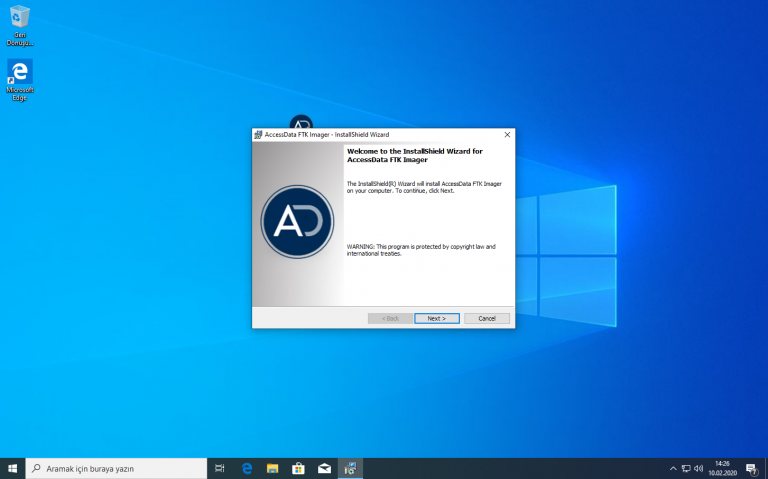The image size is (768, 479).
Task: Click the installer's taskbar button
Action: click(x=350, y=469)
